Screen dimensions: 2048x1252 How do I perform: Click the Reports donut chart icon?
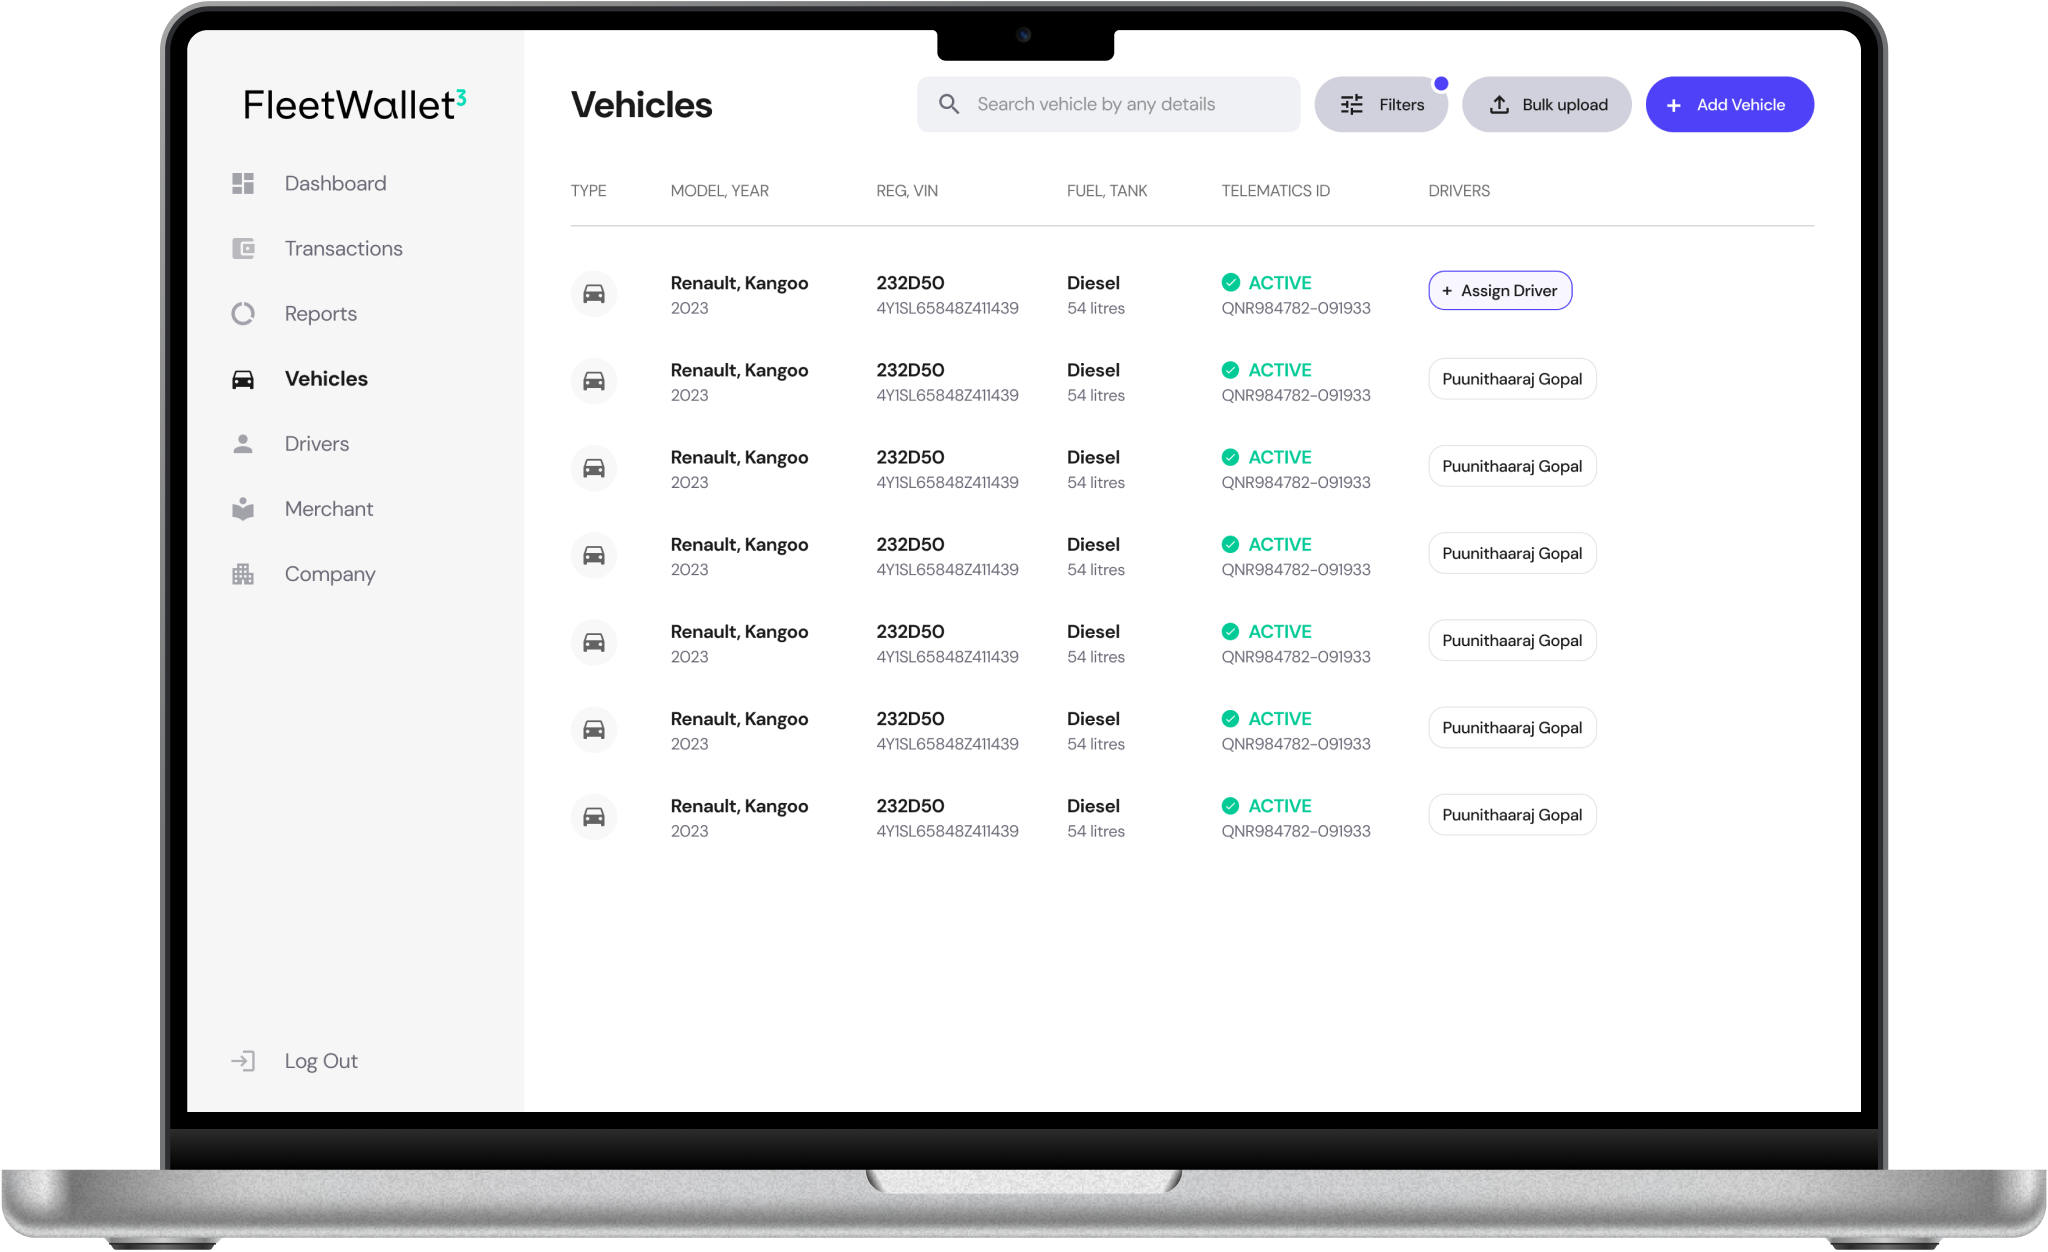(x=243, y=314)
